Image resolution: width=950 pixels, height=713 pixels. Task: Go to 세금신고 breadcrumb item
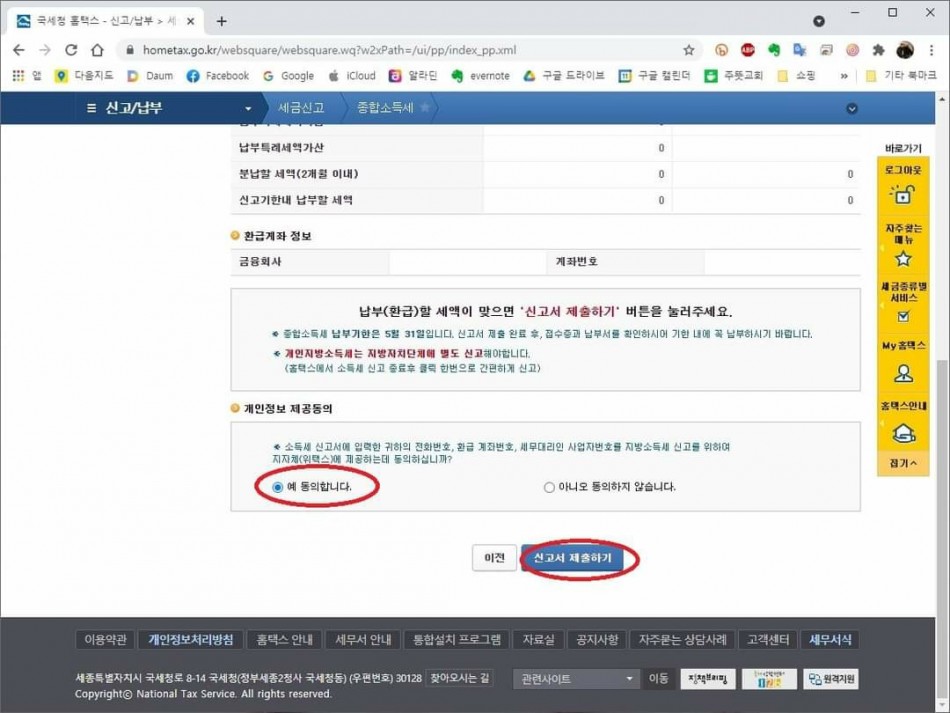[x=301, y=108]
